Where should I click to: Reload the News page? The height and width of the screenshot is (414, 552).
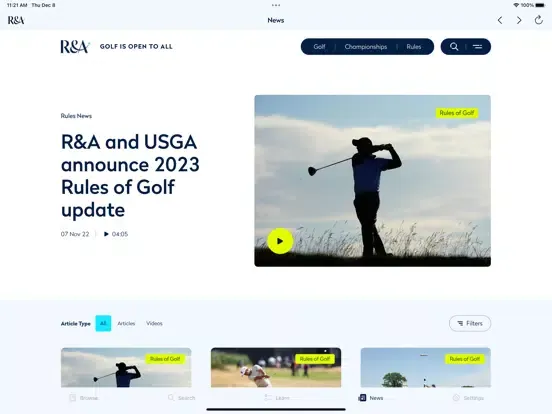539,20
